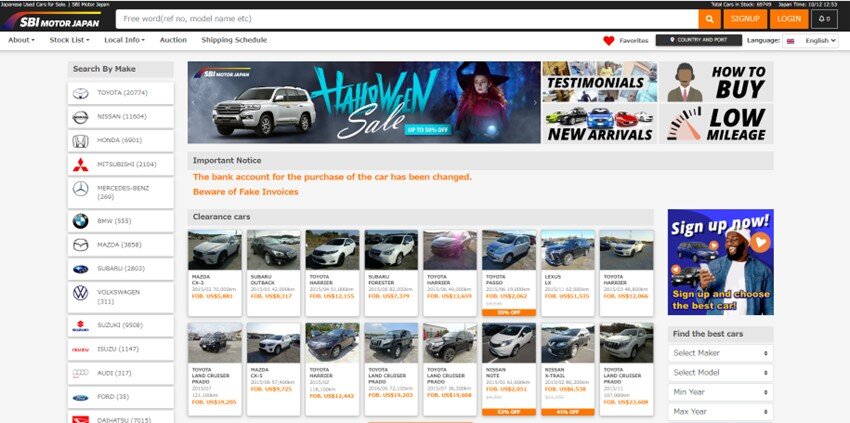This screenshot has height=423, width=850.
Task: Click the orange search magnifier button
Action: 711,19
